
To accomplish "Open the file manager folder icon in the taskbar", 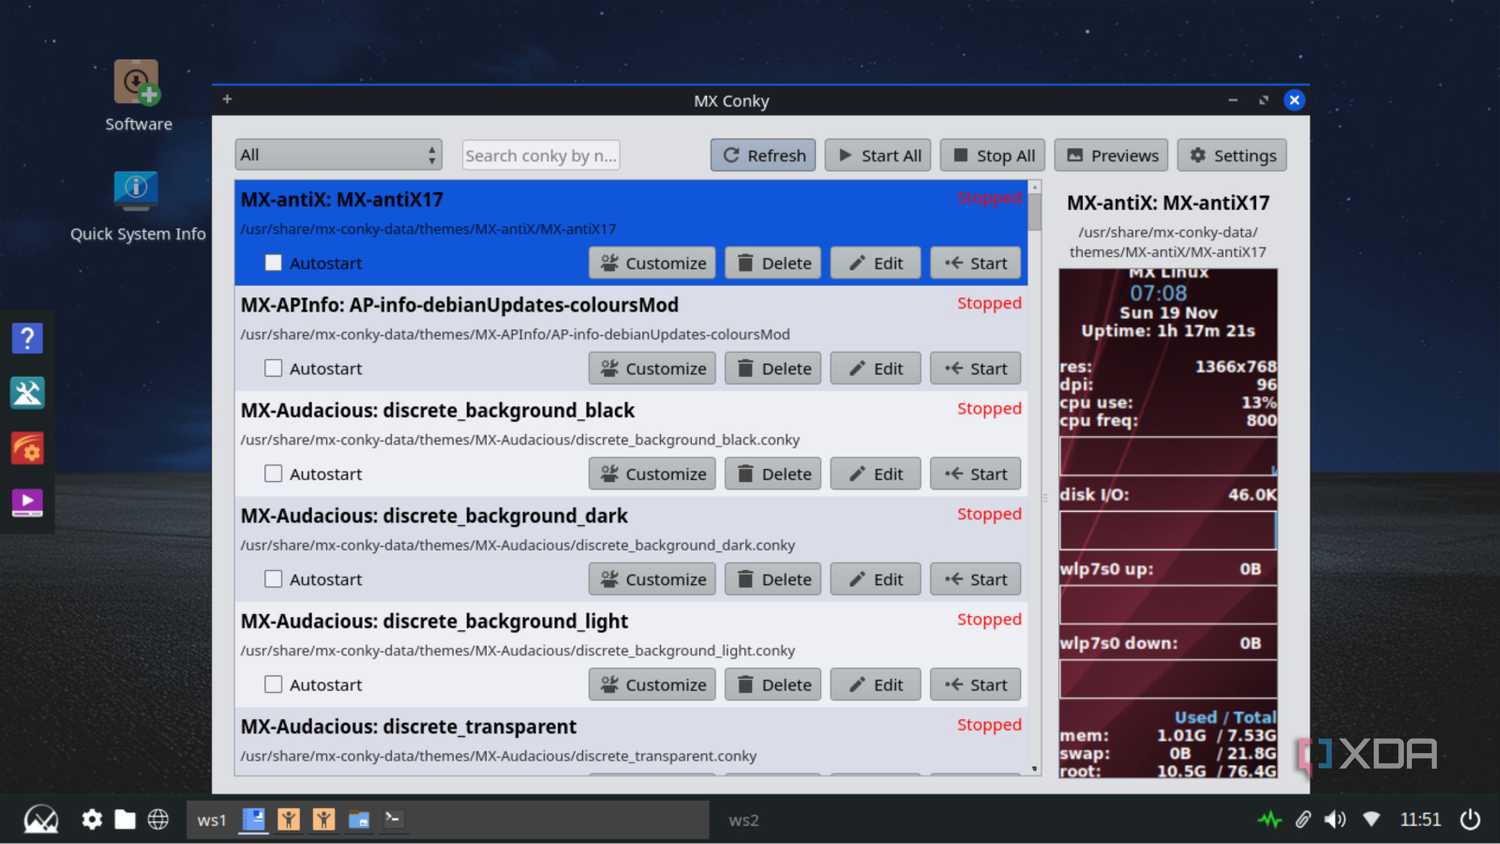I will 125,820.
